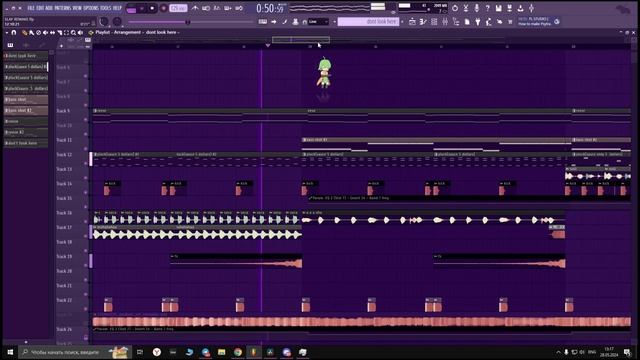
Task: Click the microphone recording icon
Action: click(x=476, y=8)
